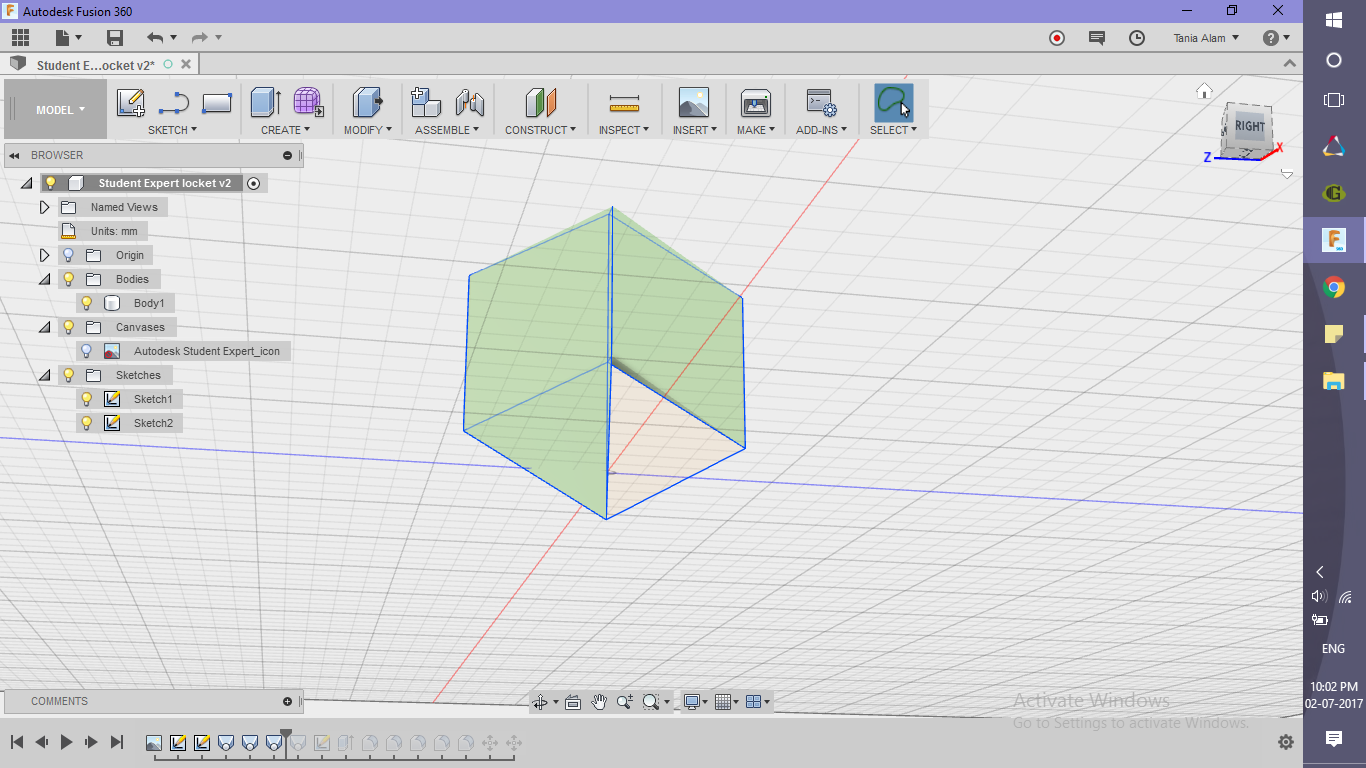
Task: Open the MAKE menu
Action: [755, 130]
